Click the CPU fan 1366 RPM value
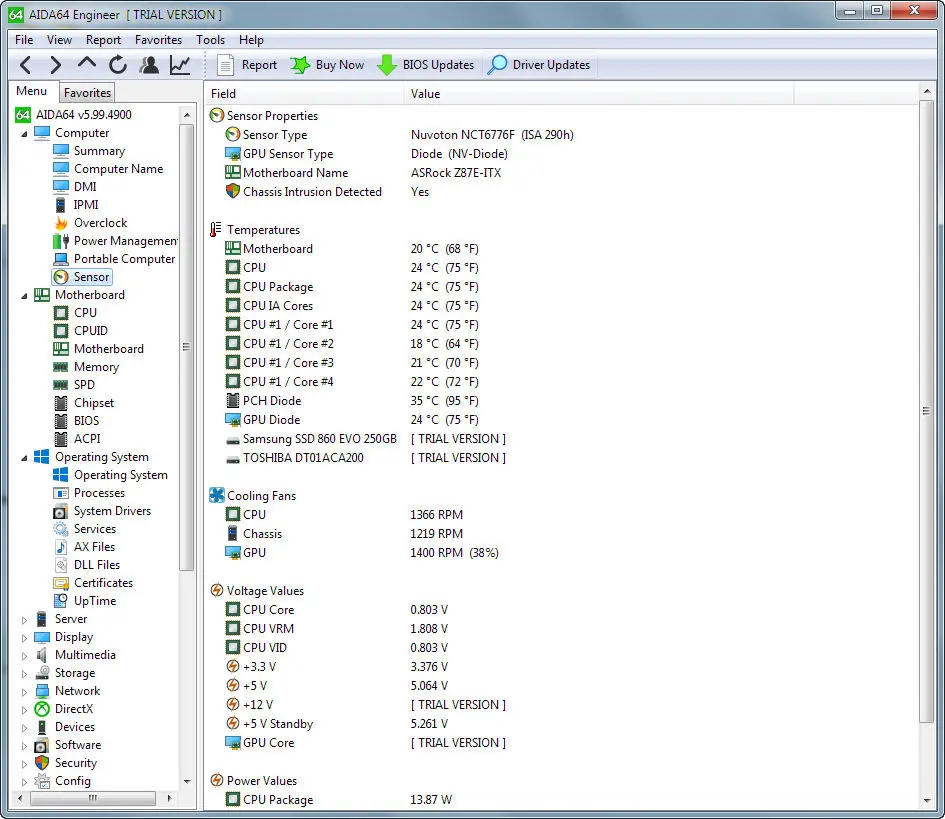 tap(436, 515)
